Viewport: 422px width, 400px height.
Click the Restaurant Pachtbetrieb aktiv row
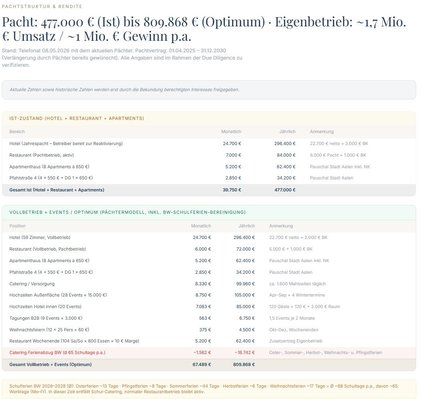pyautogui.click(x=209, y=155)
